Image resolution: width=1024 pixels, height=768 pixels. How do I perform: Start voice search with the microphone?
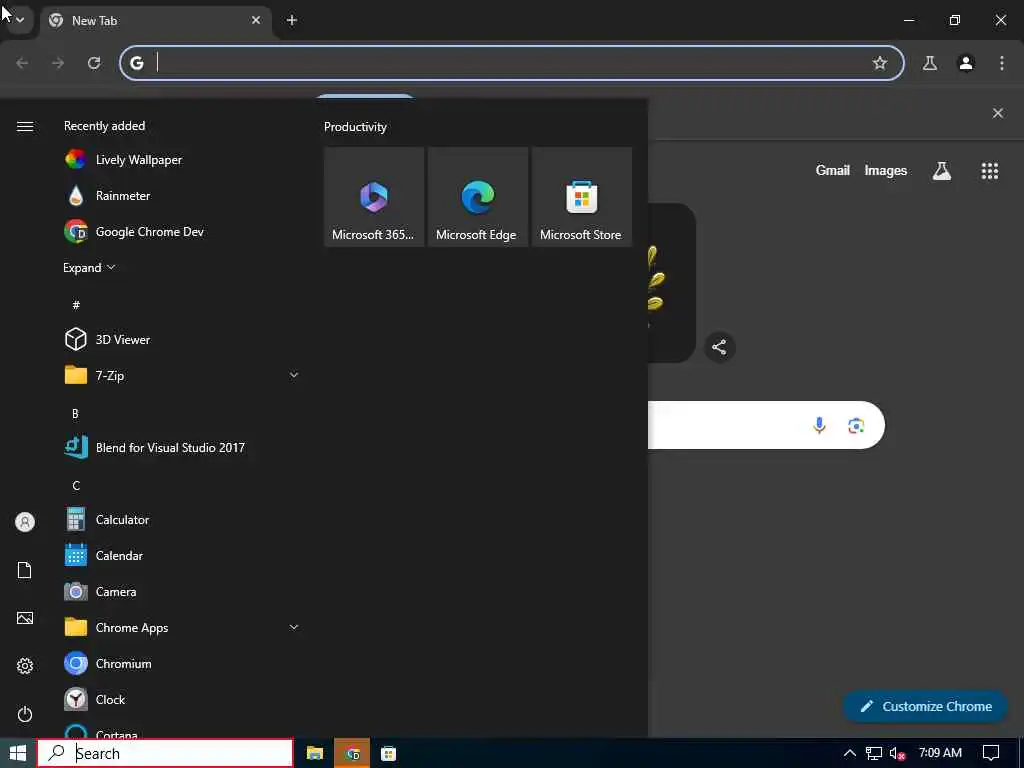[819, 425]
